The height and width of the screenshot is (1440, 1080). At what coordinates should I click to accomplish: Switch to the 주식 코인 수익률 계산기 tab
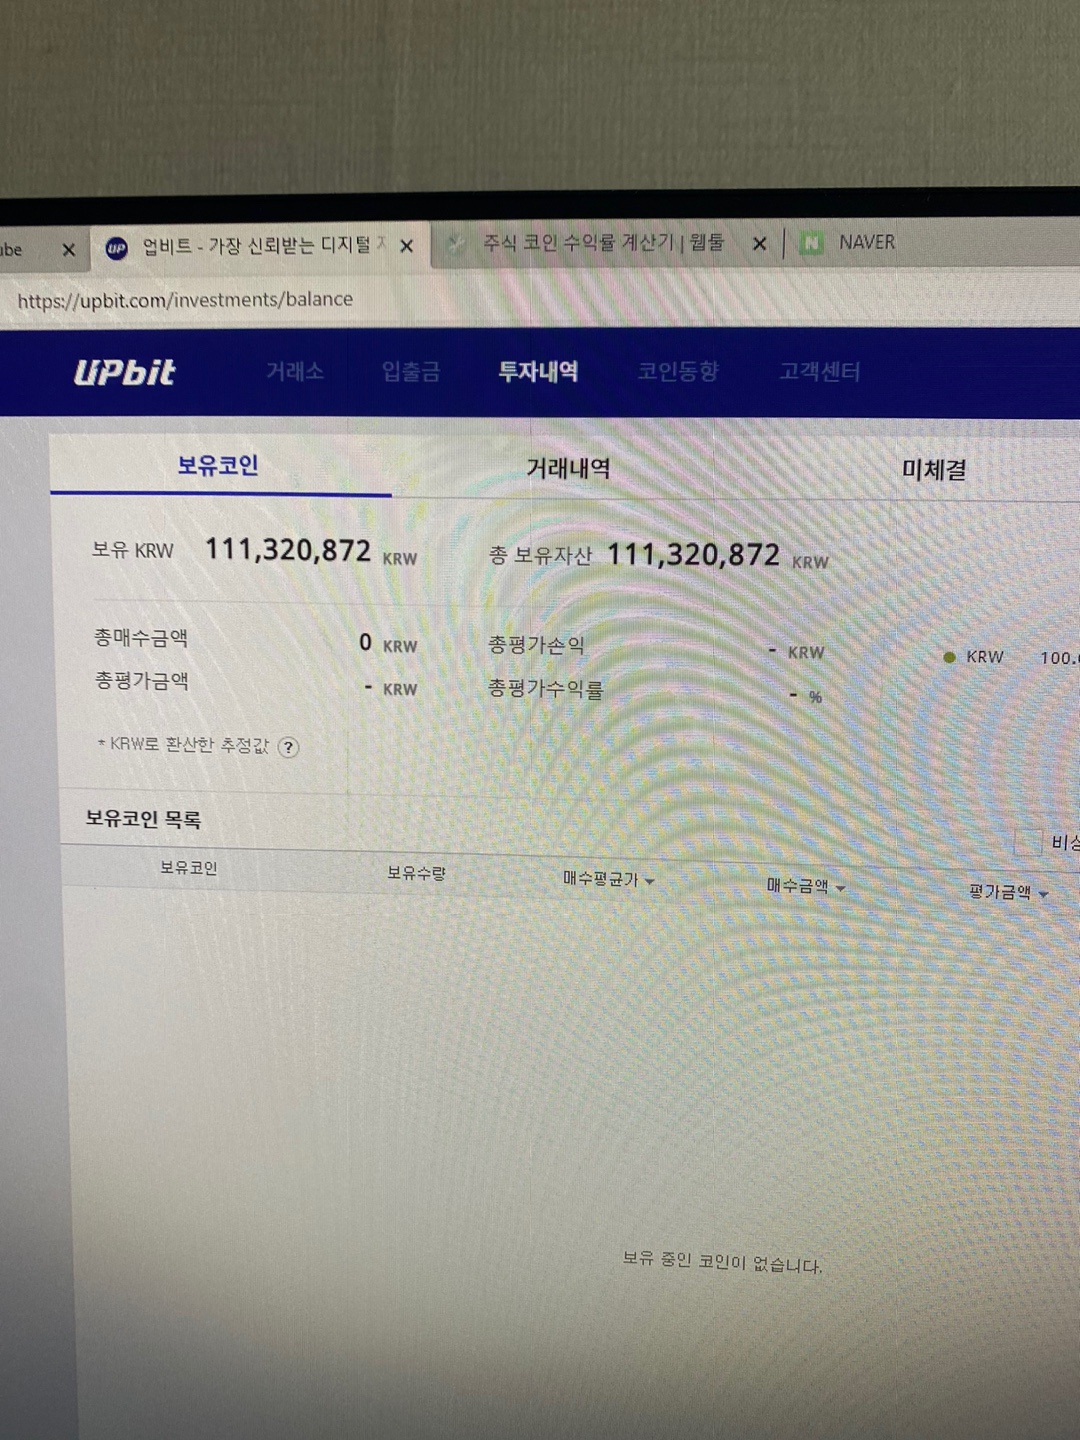coord(606,243)
